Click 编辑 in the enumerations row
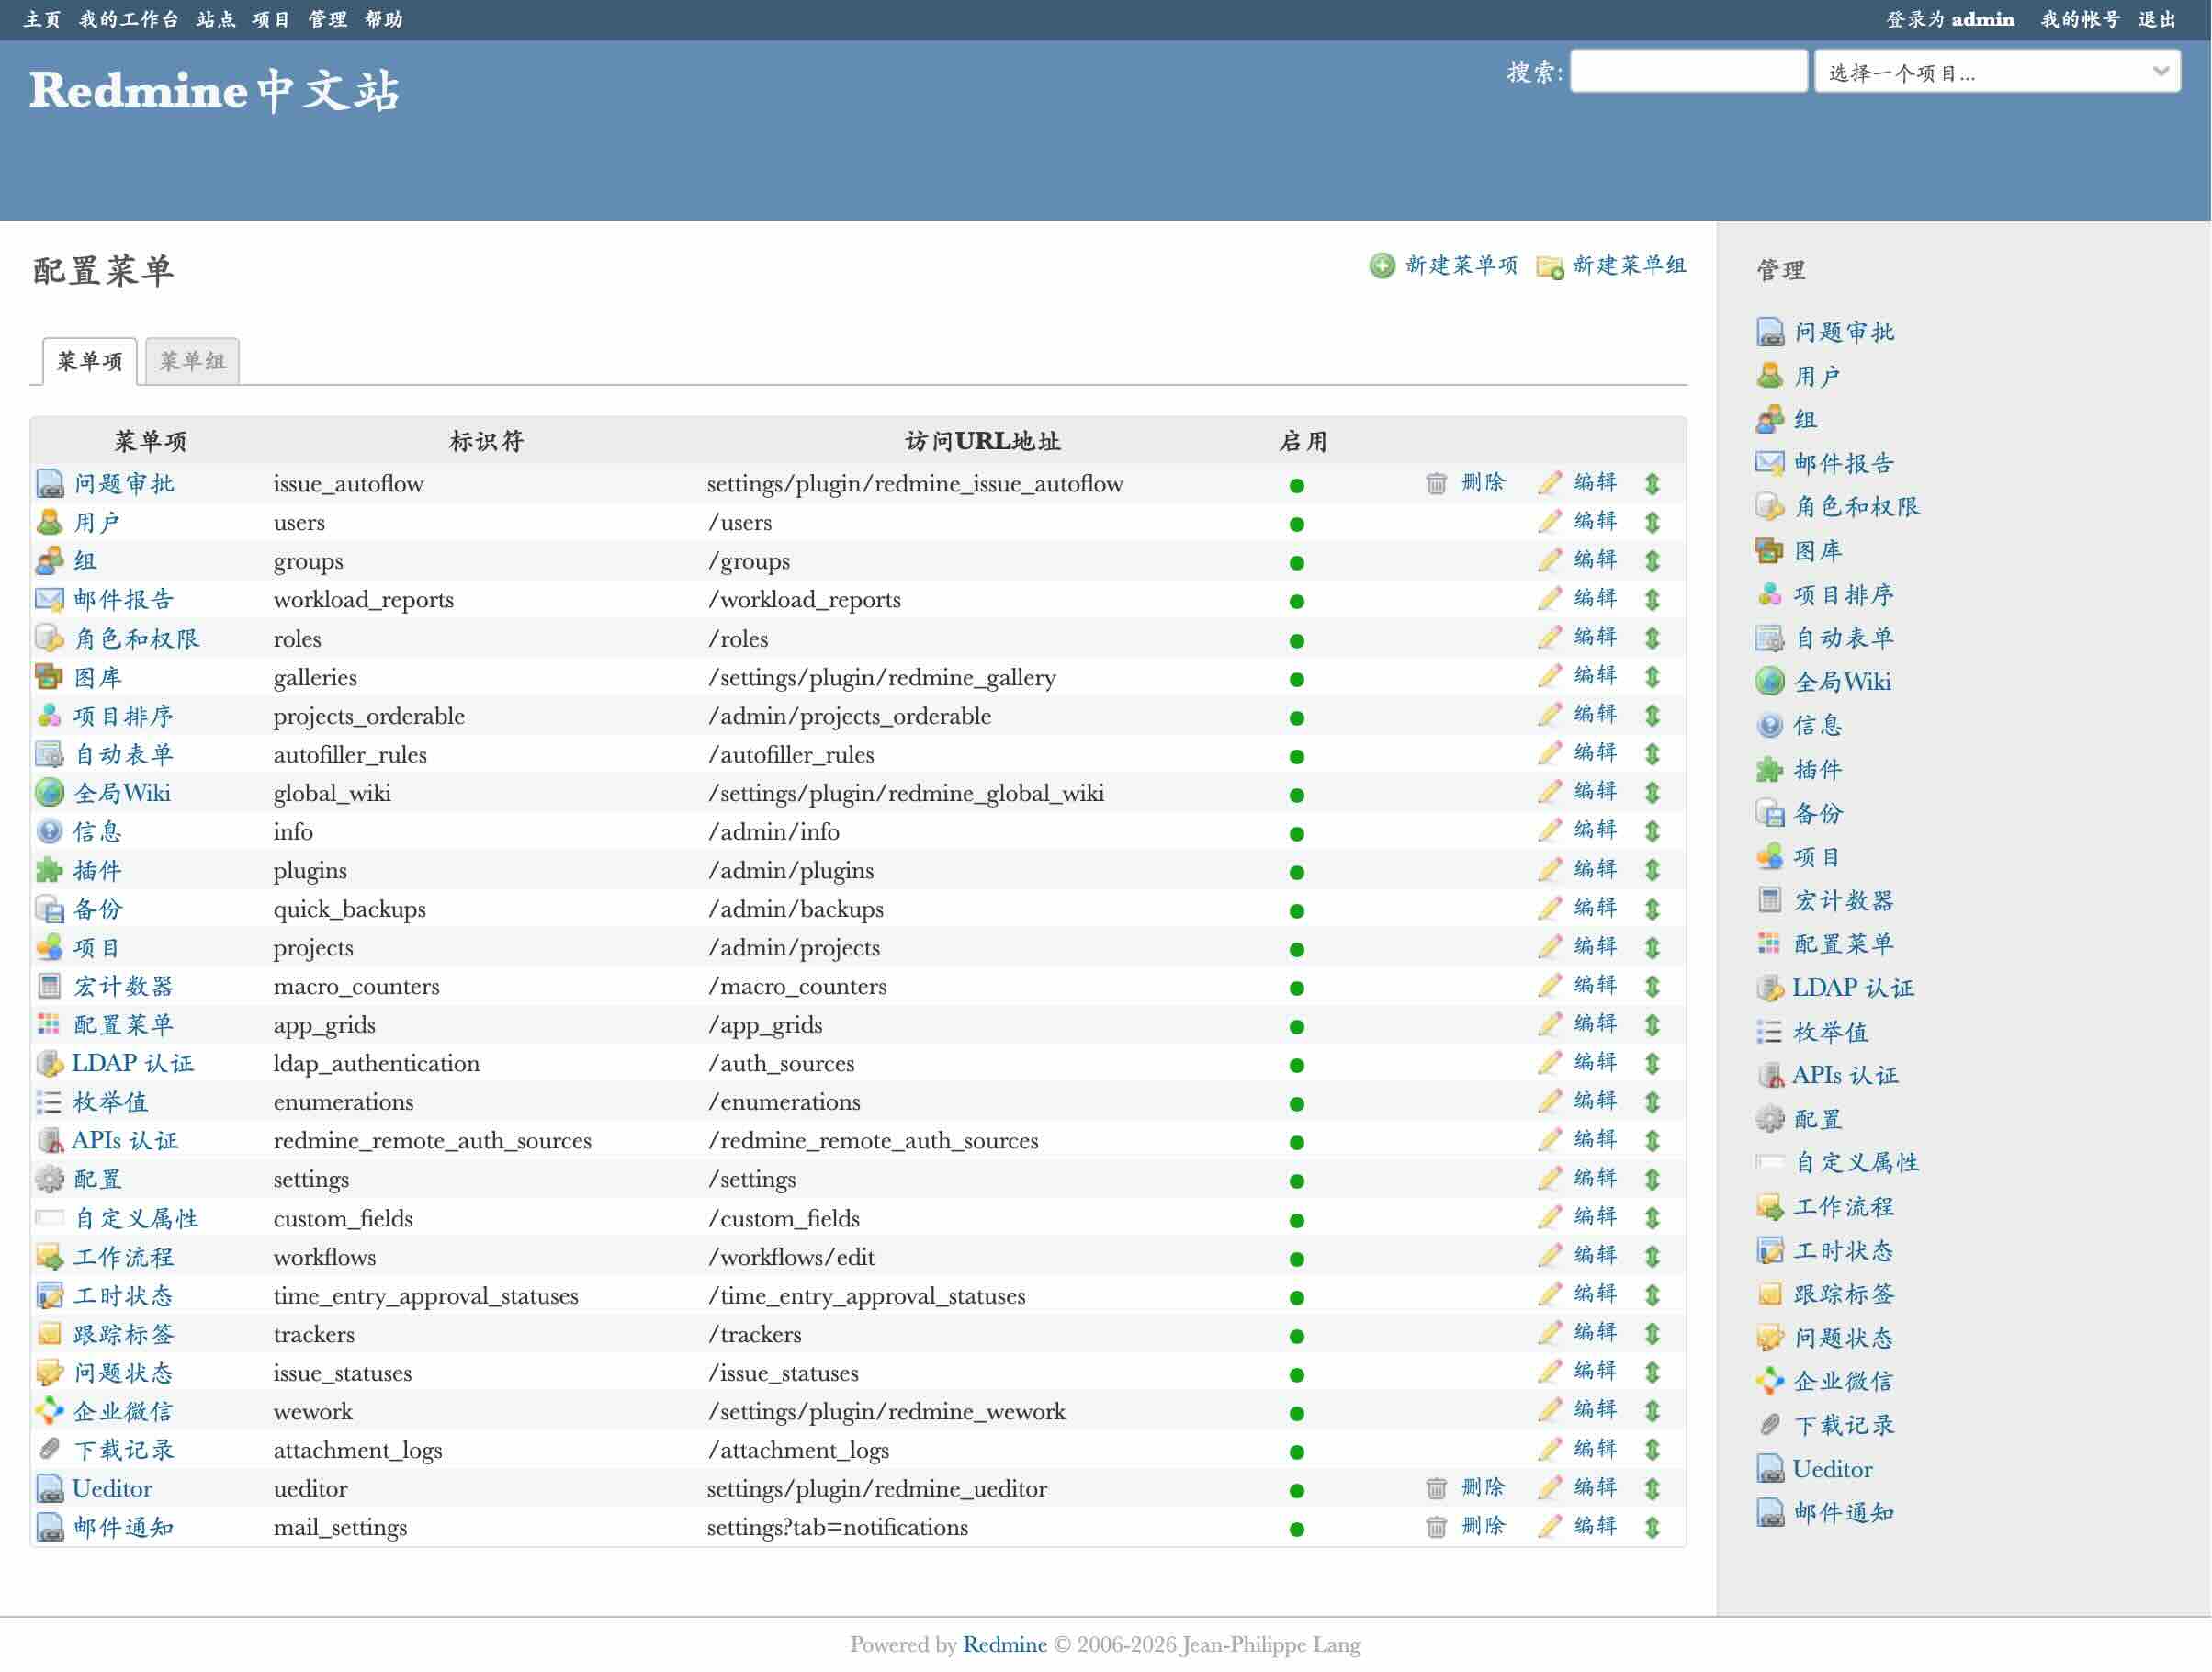 (x=1595, y=1100)
